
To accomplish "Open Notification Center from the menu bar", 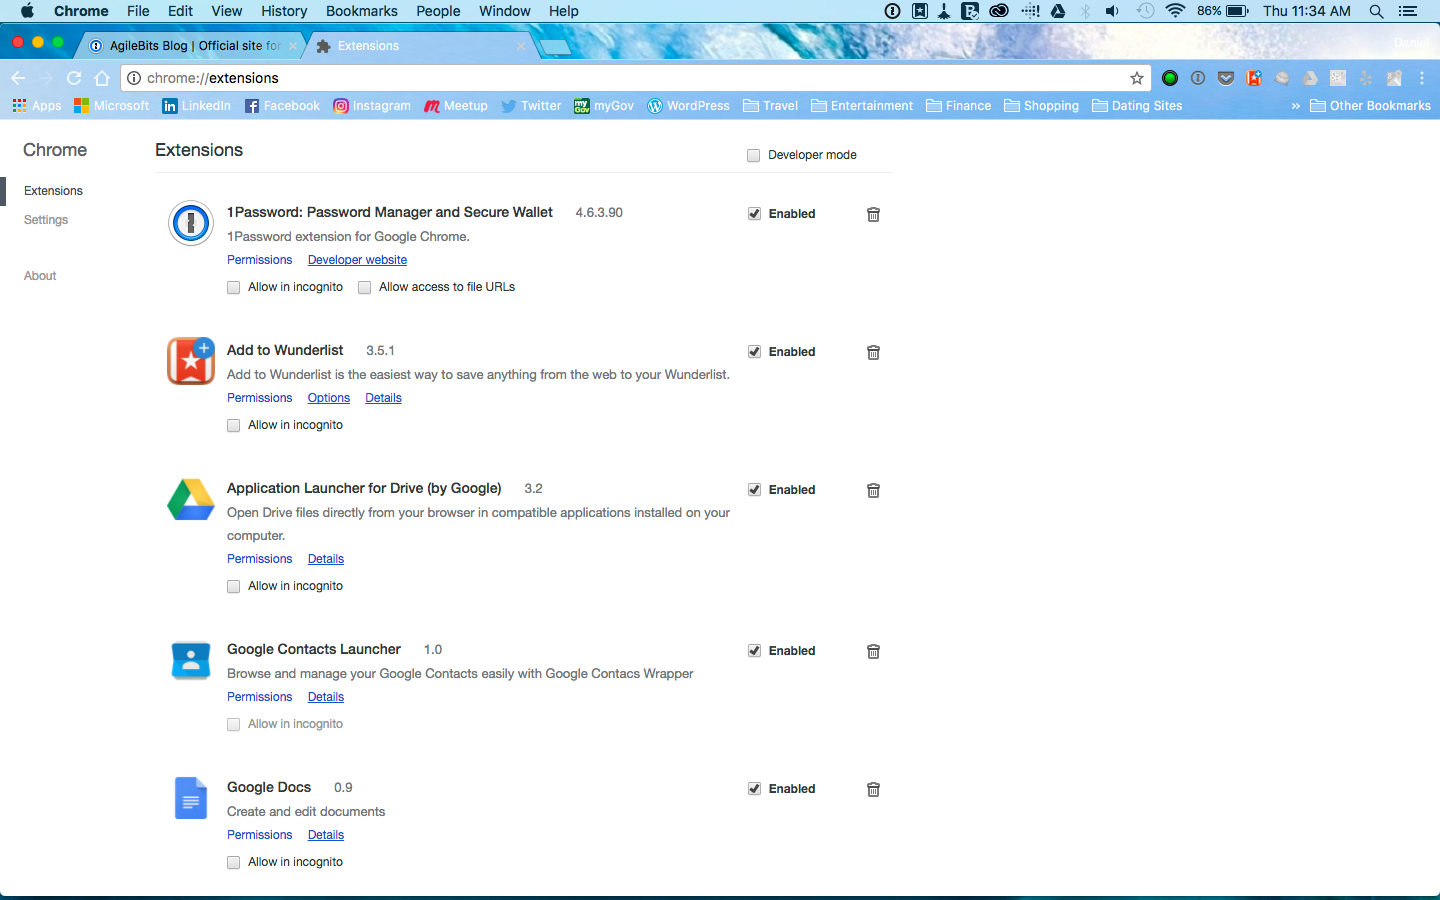I will click(1408, 11).
